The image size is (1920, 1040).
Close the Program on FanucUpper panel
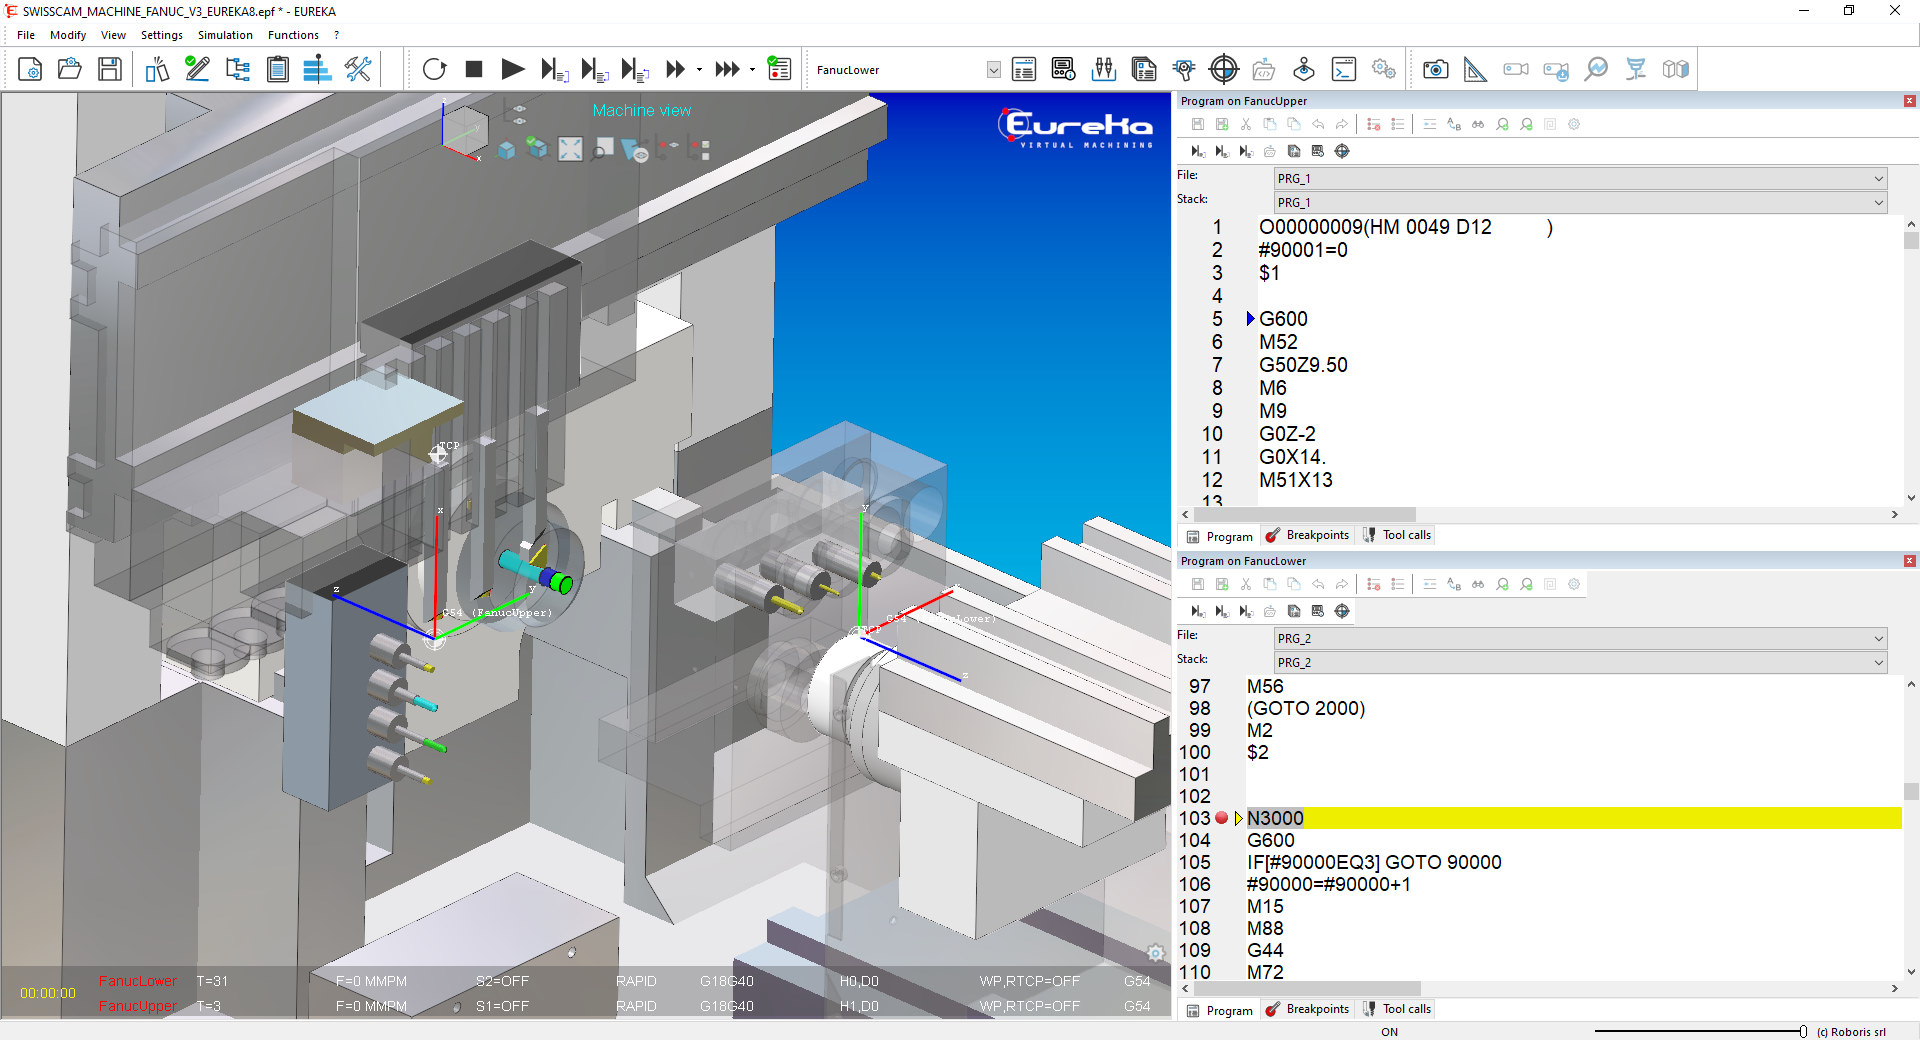(x=1909, y=101)
